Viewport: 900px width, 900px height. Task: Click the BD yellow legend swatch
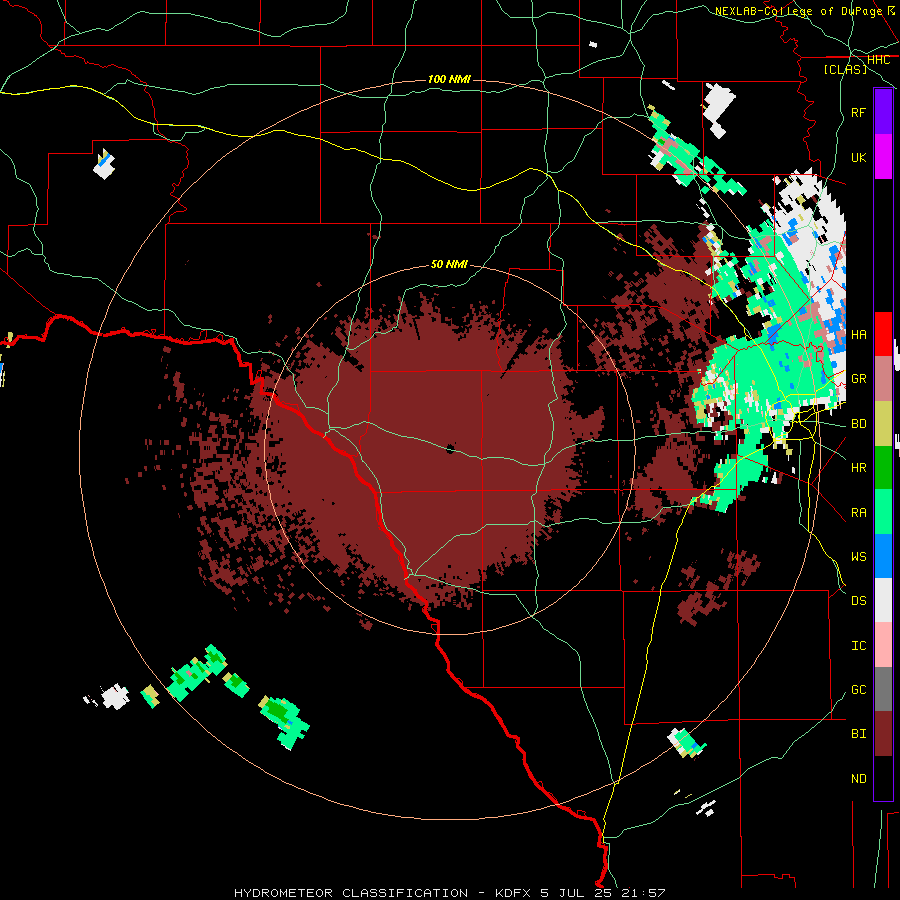tap(883, 423)
